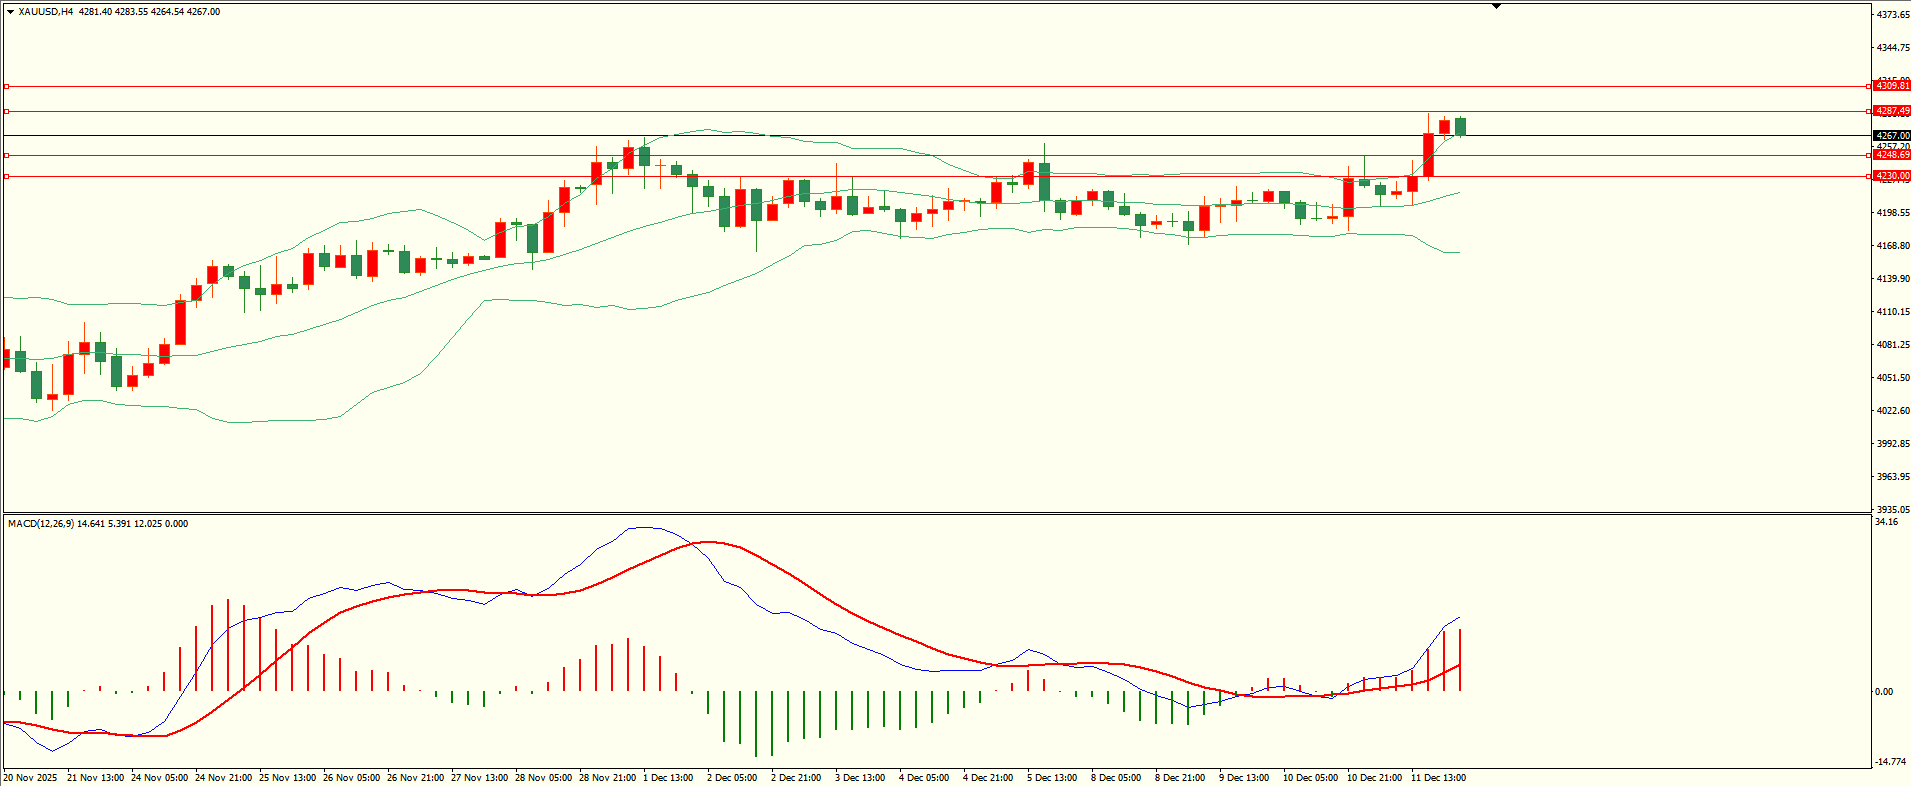This screenshot has height=786, width=1911.
Task: Open the dropdown arrow beside XAUUSD,H4
Action: [10, 12]
